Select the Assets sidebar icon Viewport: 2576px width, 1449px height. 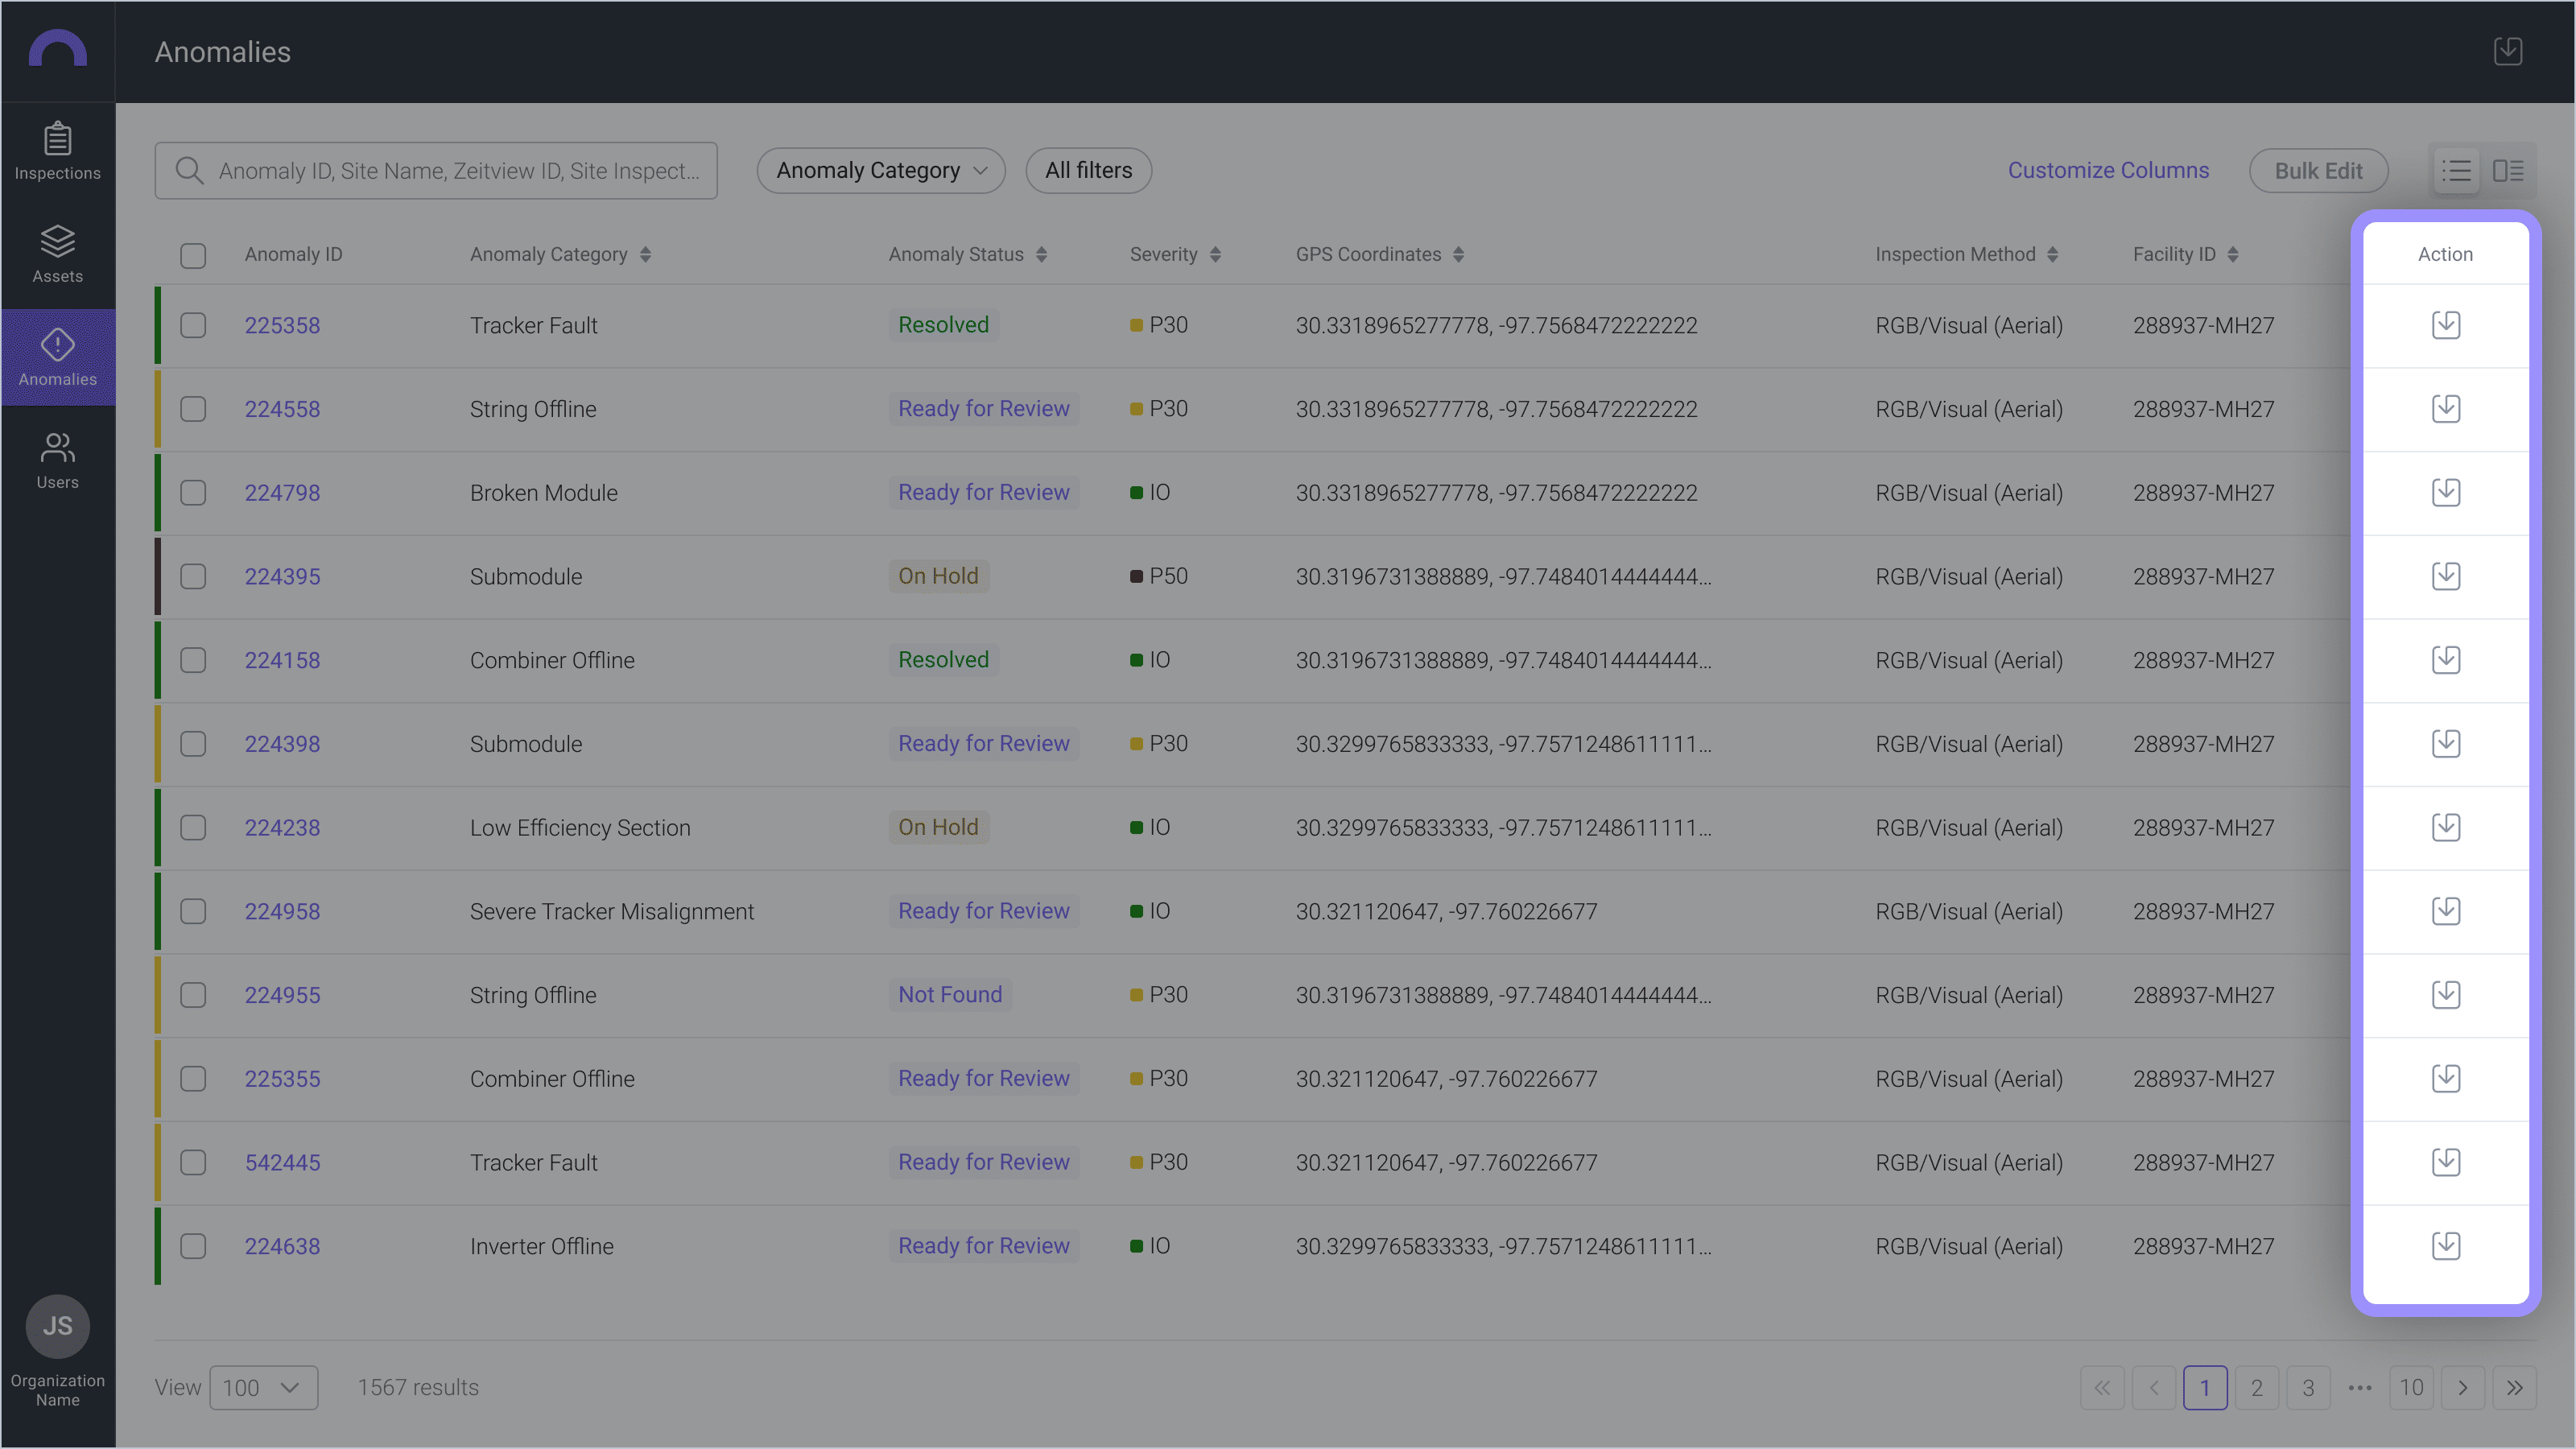pos(57,253)
